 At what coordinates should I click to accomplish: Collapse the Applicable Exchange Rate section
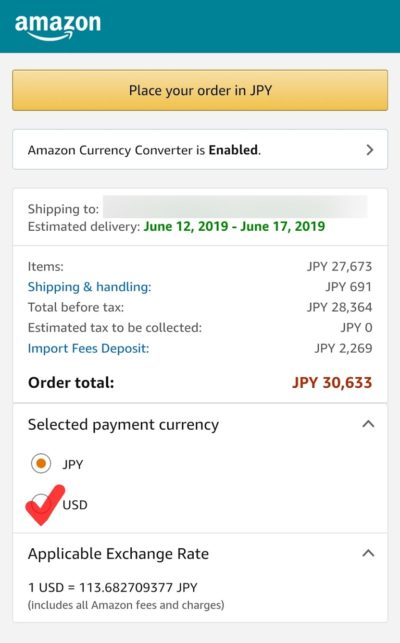[x=368, y=554]
